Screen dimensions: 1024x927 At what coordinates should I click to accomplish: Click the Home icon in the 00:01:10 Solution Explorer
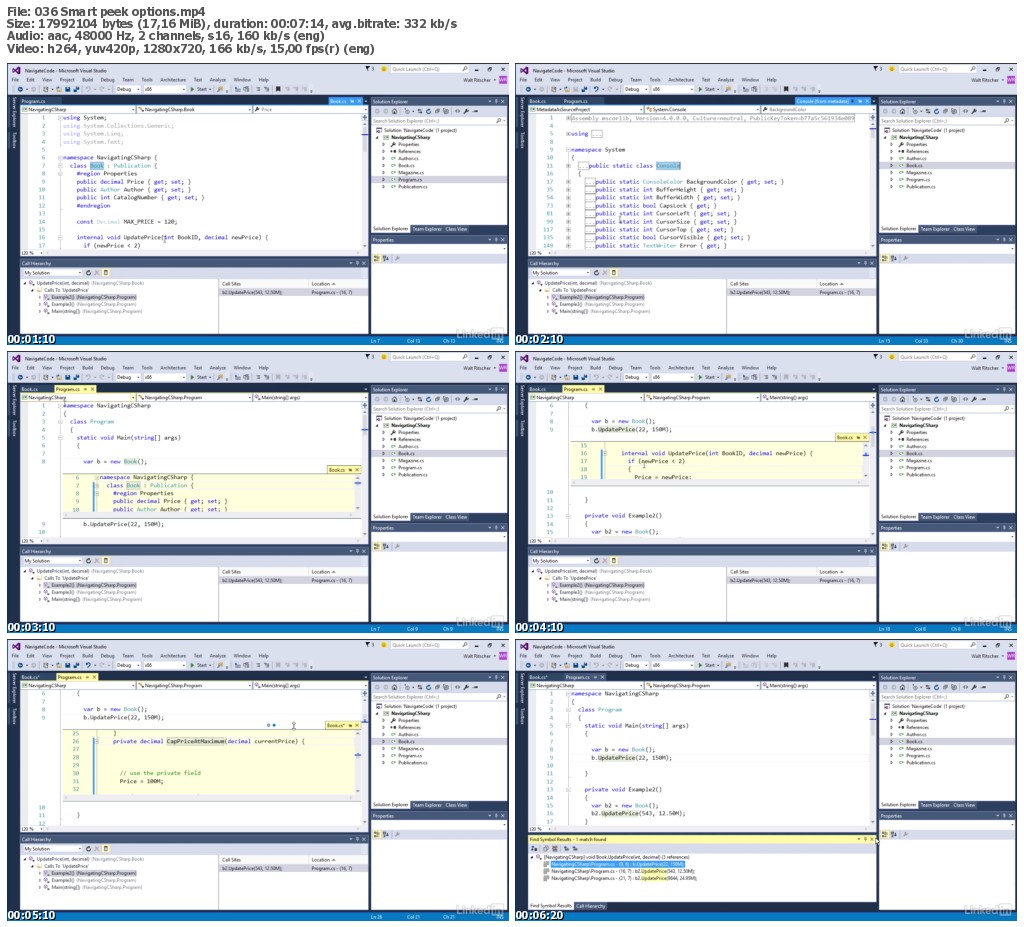[394, 111]
